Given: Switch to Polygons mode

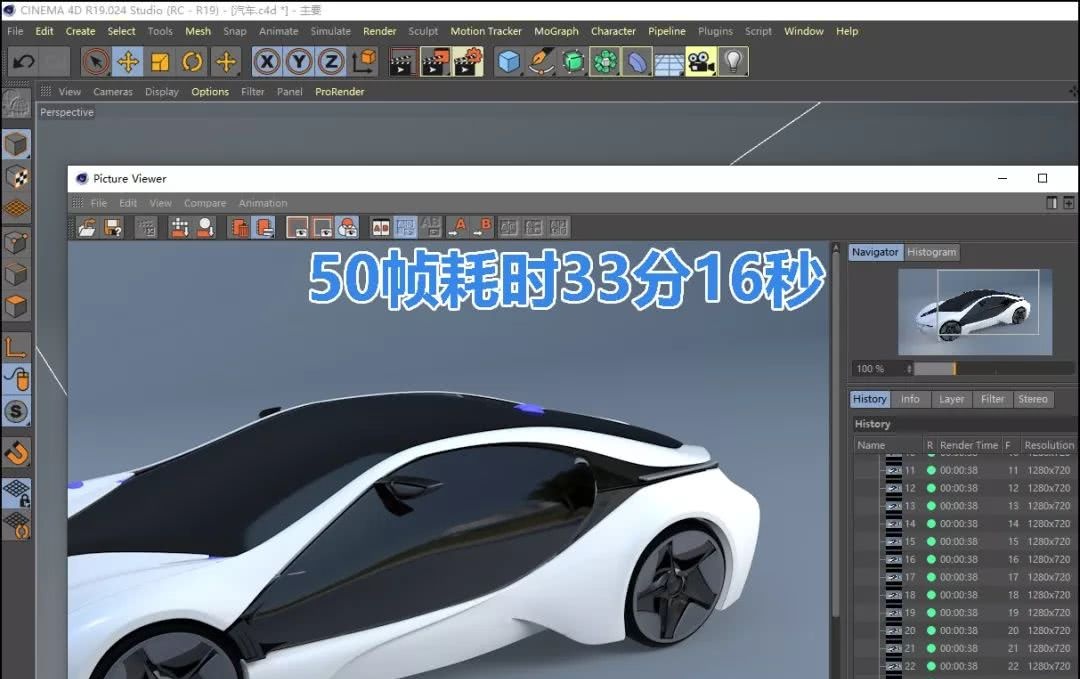Looking at the screenshot, I should [16, 306].
